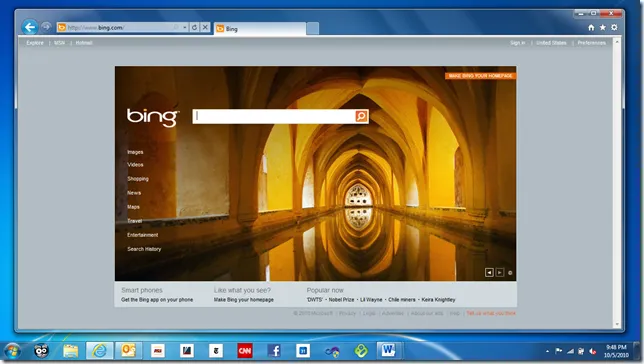Open the Preferences link
The width and height of the screenshot is (644, 364).
click(x=591, y=43)
